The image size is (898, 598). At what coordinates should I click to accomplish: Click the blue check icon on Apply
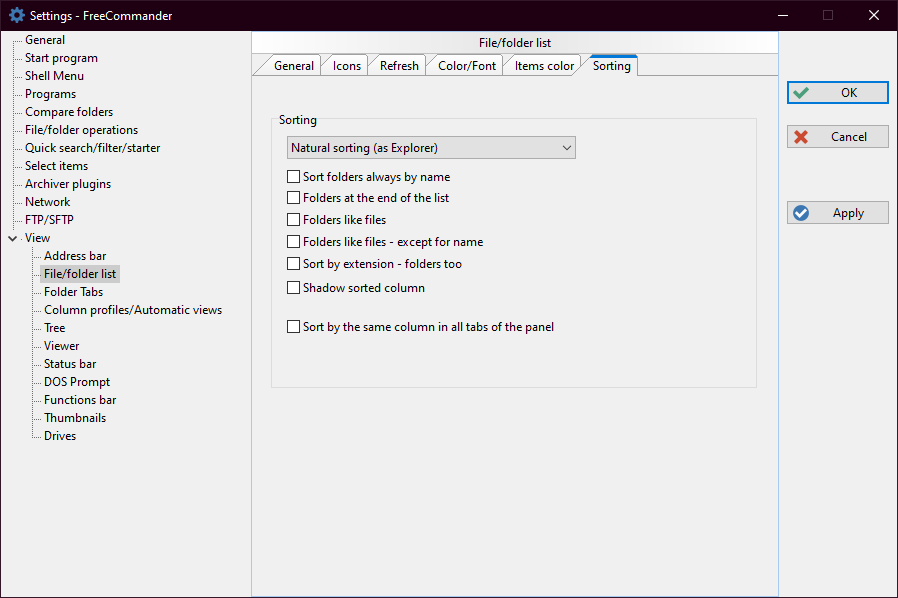801,213
